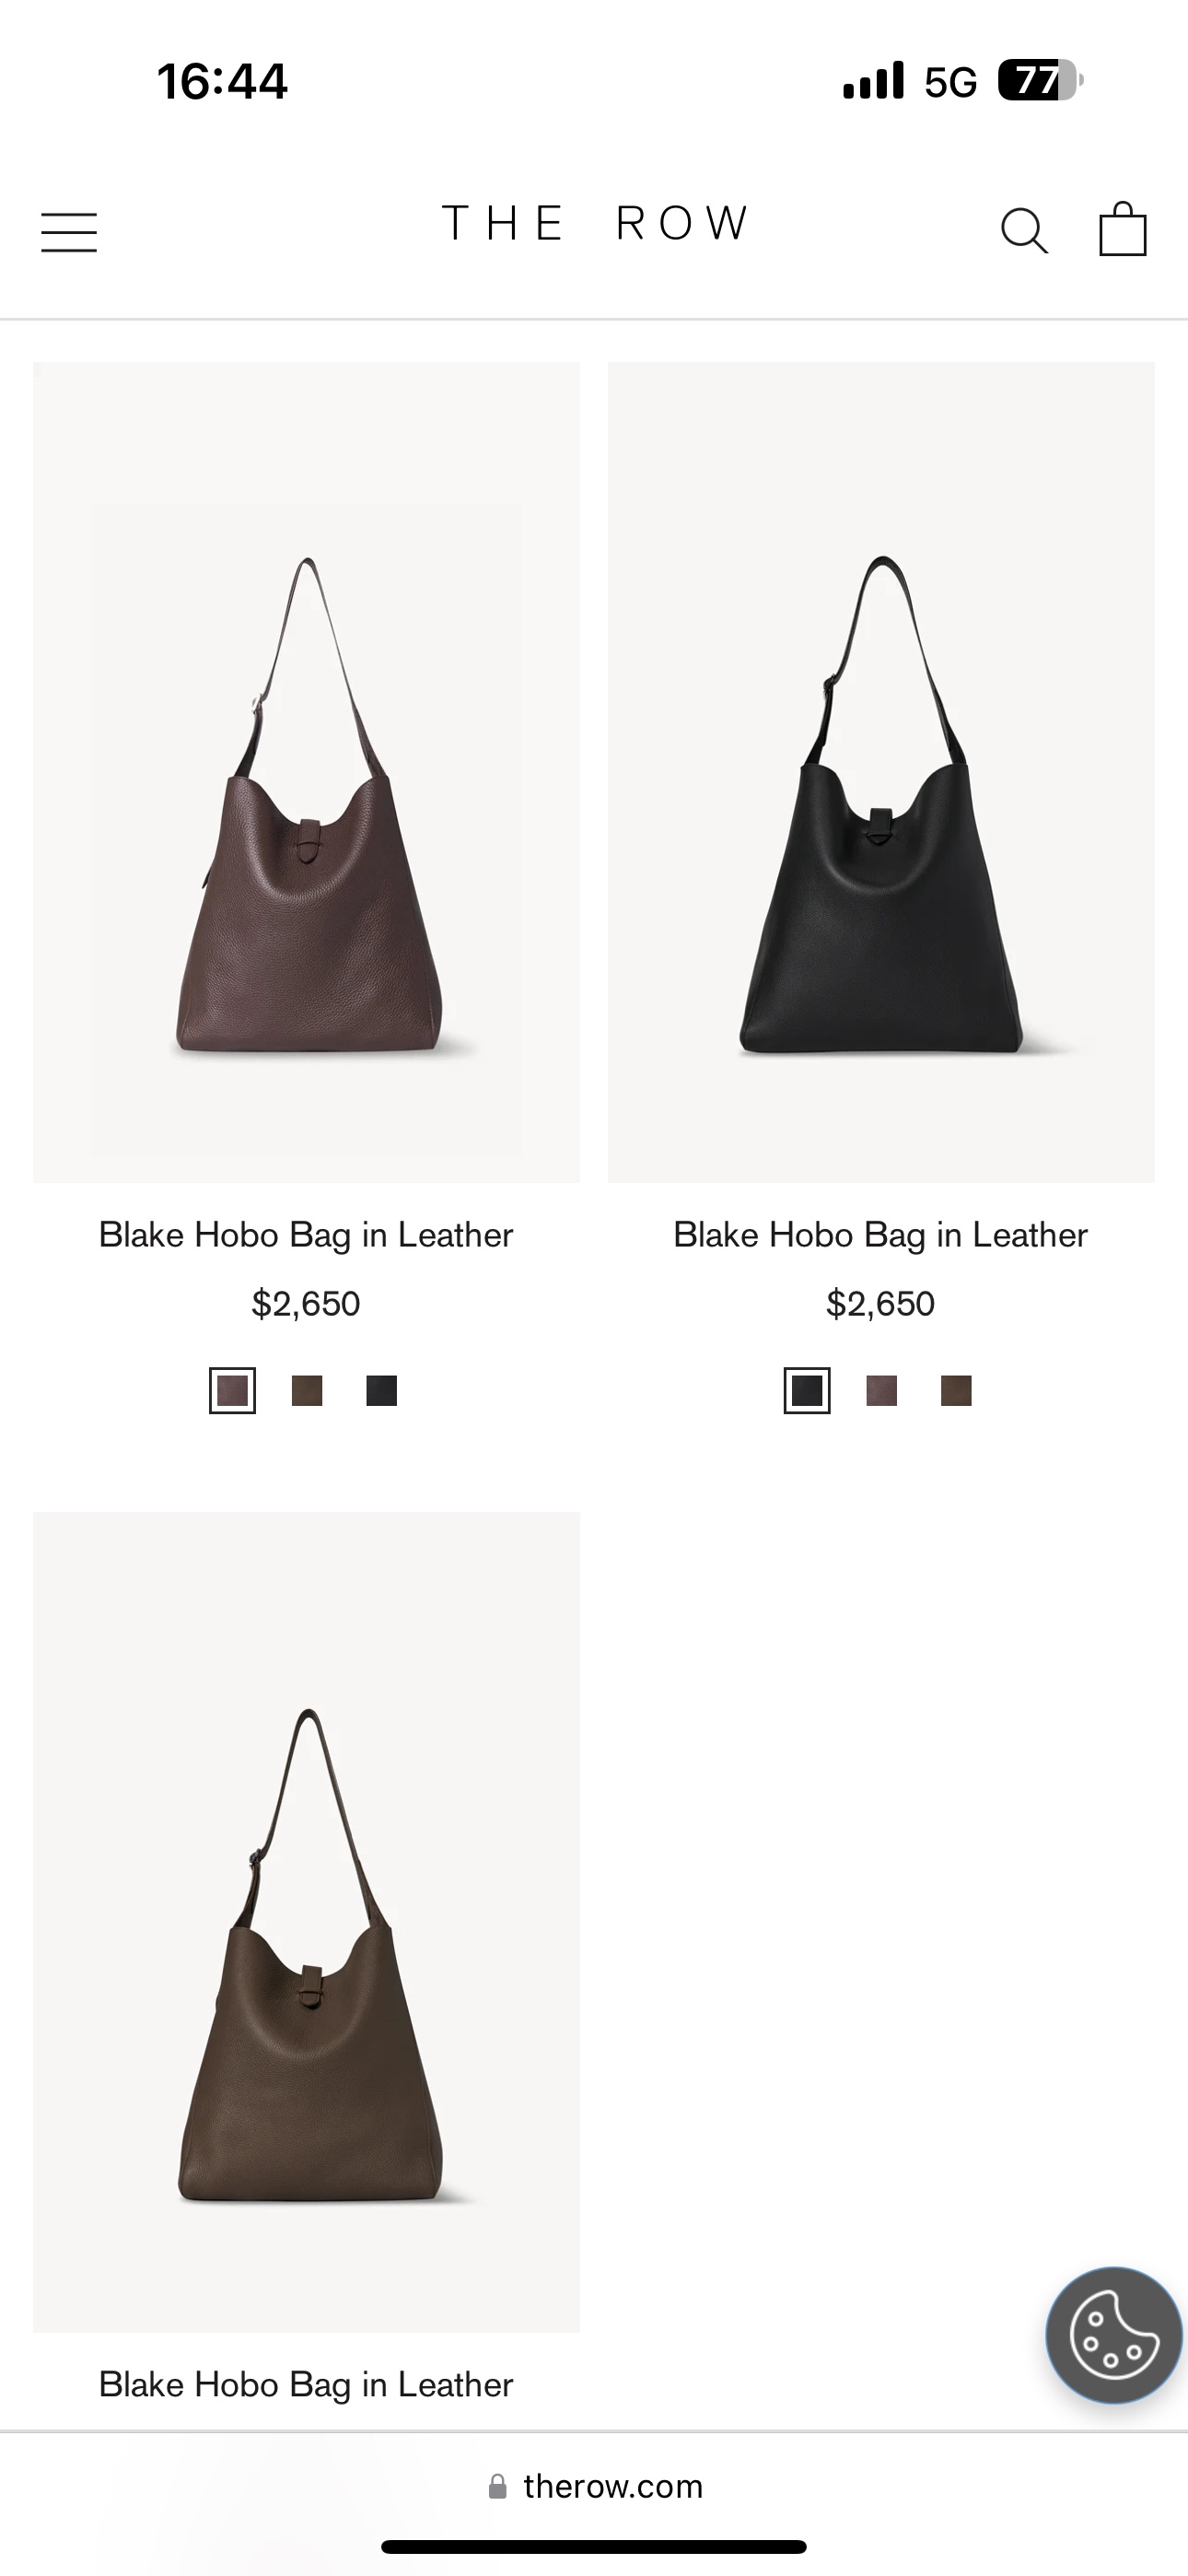Tap the therow.com address bar
The width and height of the screenshot is (1188, 2576).
click(x=594, y=2486)
